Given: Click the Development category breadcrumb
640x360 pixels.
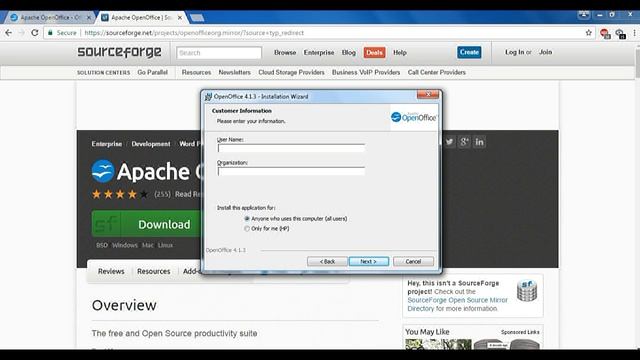Looking at the screenshot, I should [x=151, y=144].
